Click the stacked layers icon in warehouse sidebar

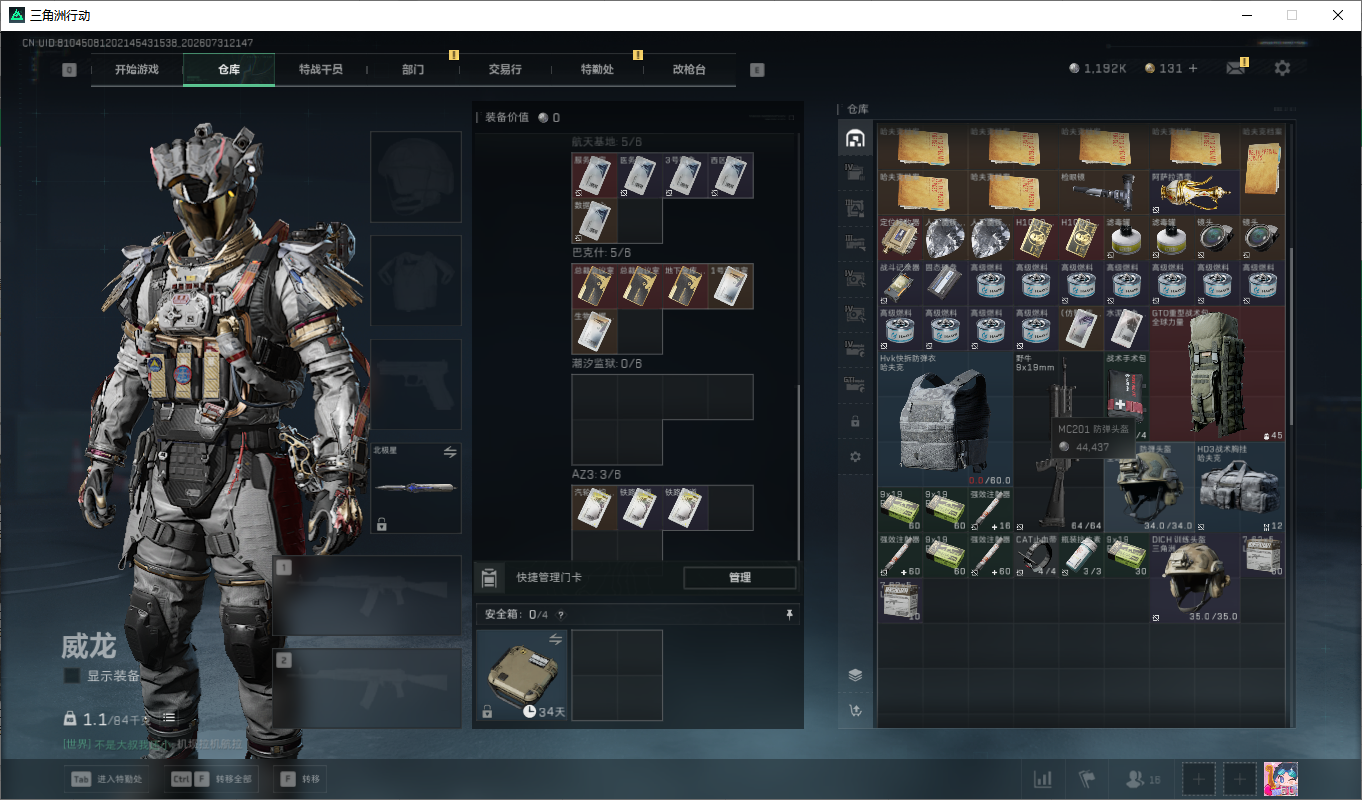[x=855, y=675]
